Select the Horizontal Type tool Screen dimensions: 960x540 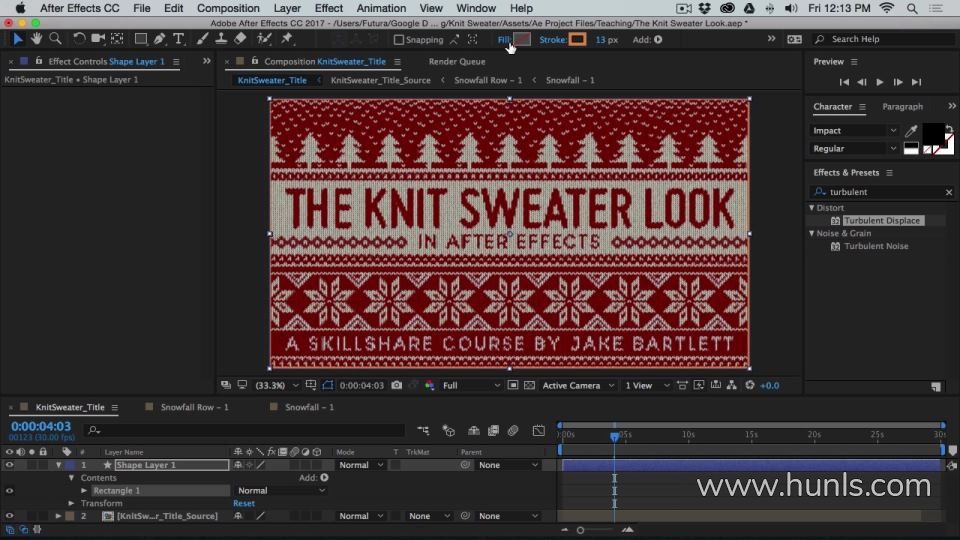tap(178, 39)
